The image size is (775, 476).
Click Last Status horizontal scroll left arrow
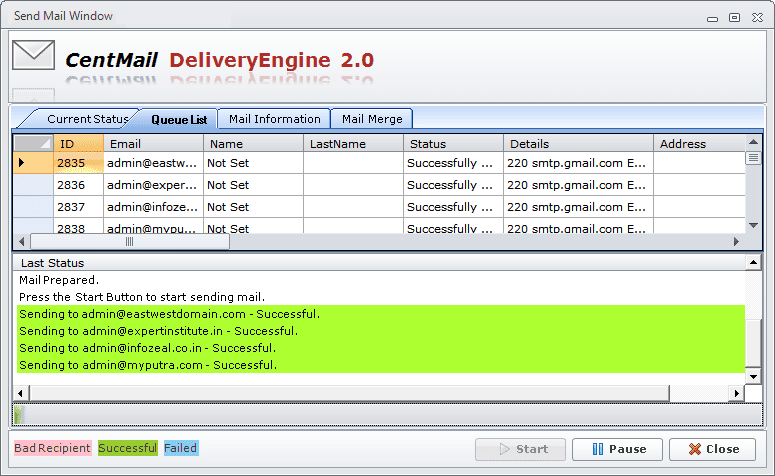click(x=20, y=393)
